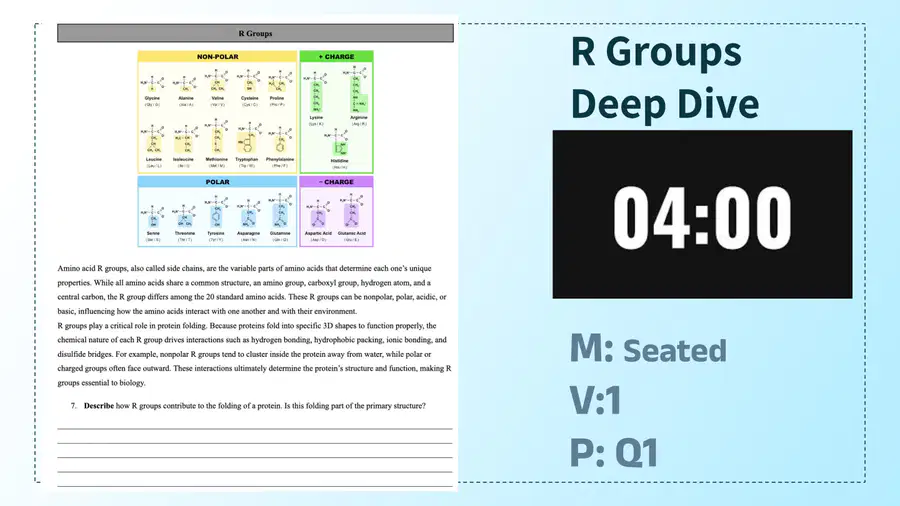Click the Asparagine label

[x=249, y=233]
